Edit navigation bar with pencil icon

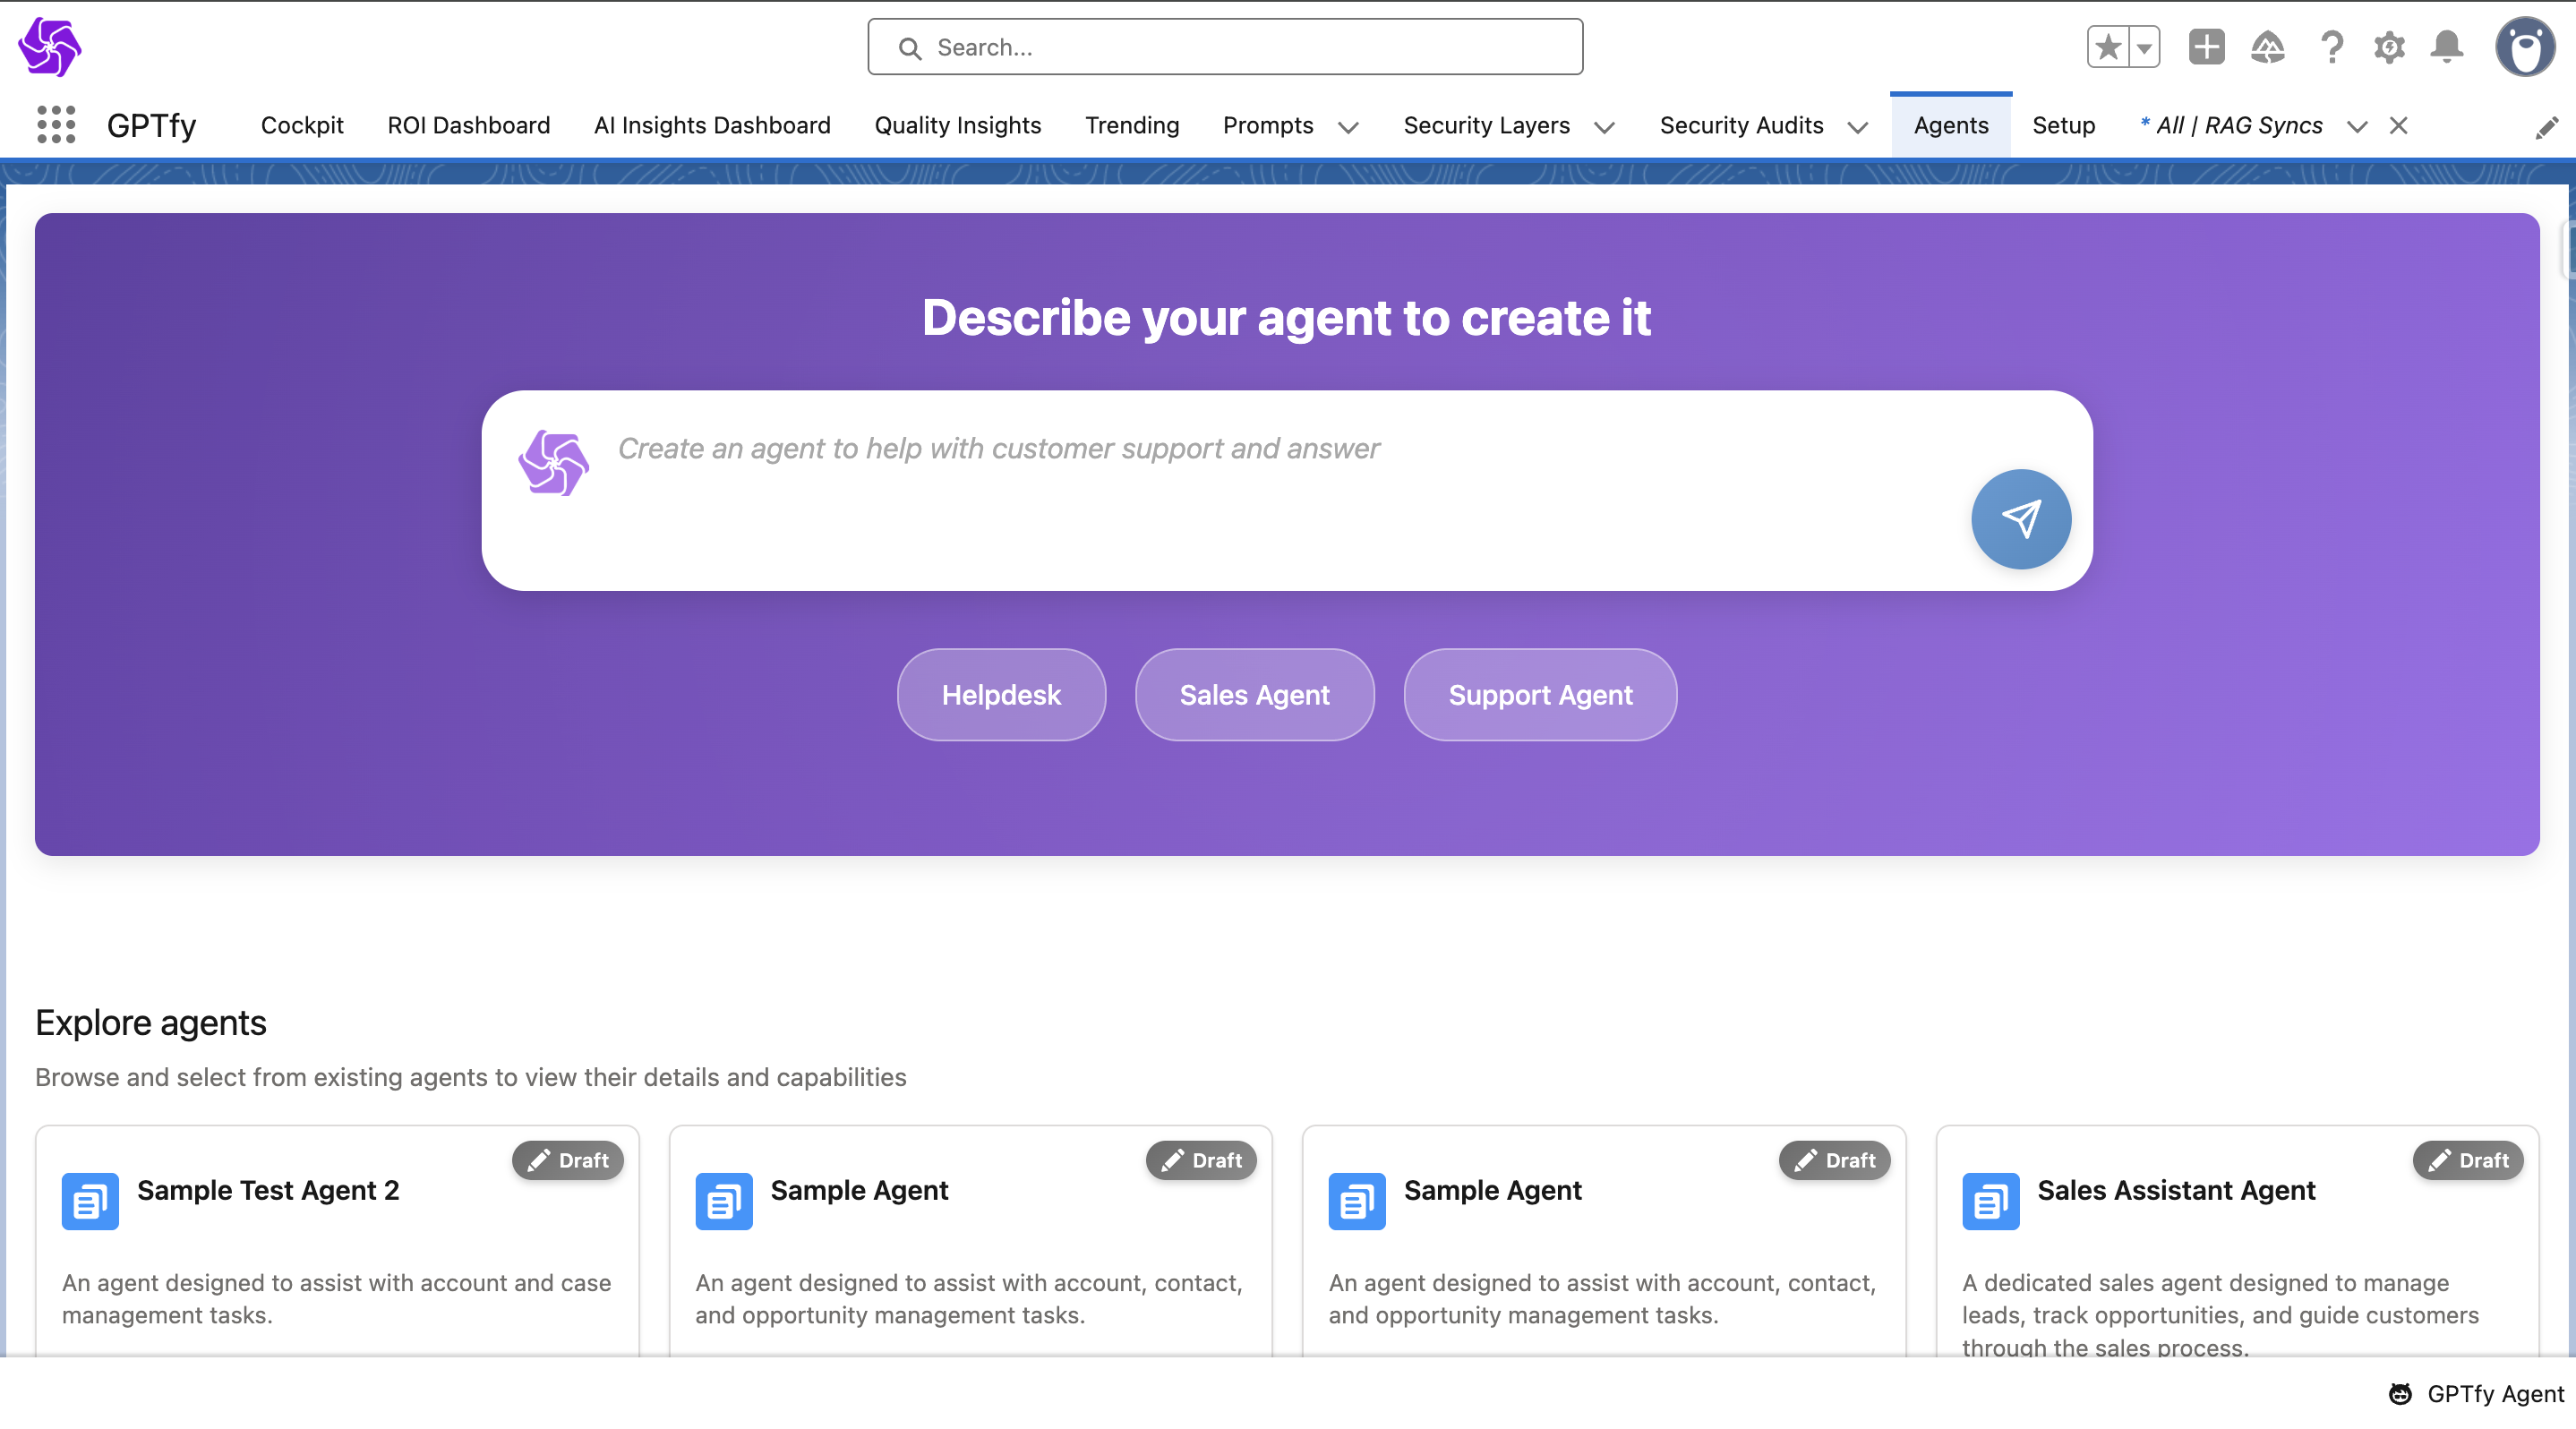(x=2546, y=128)
